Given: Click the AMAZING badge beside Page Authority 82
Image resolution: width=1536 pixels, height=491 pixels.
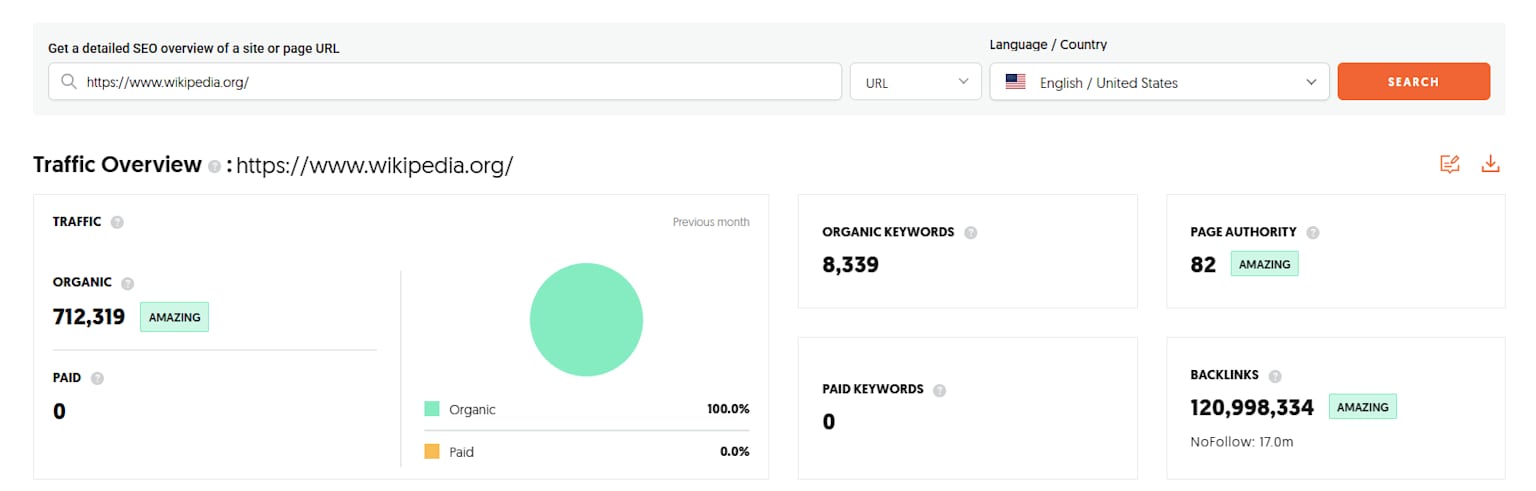Looking at the screenshot, I should point(1264,264).
